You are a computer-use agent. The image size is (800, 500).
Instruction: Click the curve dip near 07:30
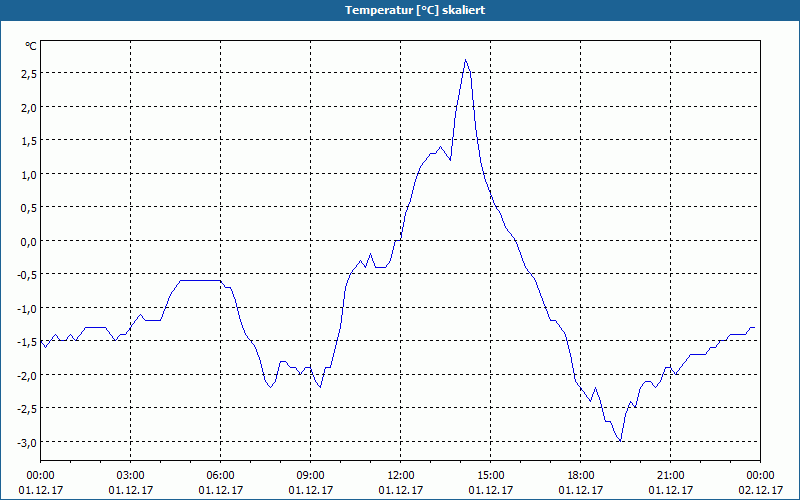pos(270,387)
